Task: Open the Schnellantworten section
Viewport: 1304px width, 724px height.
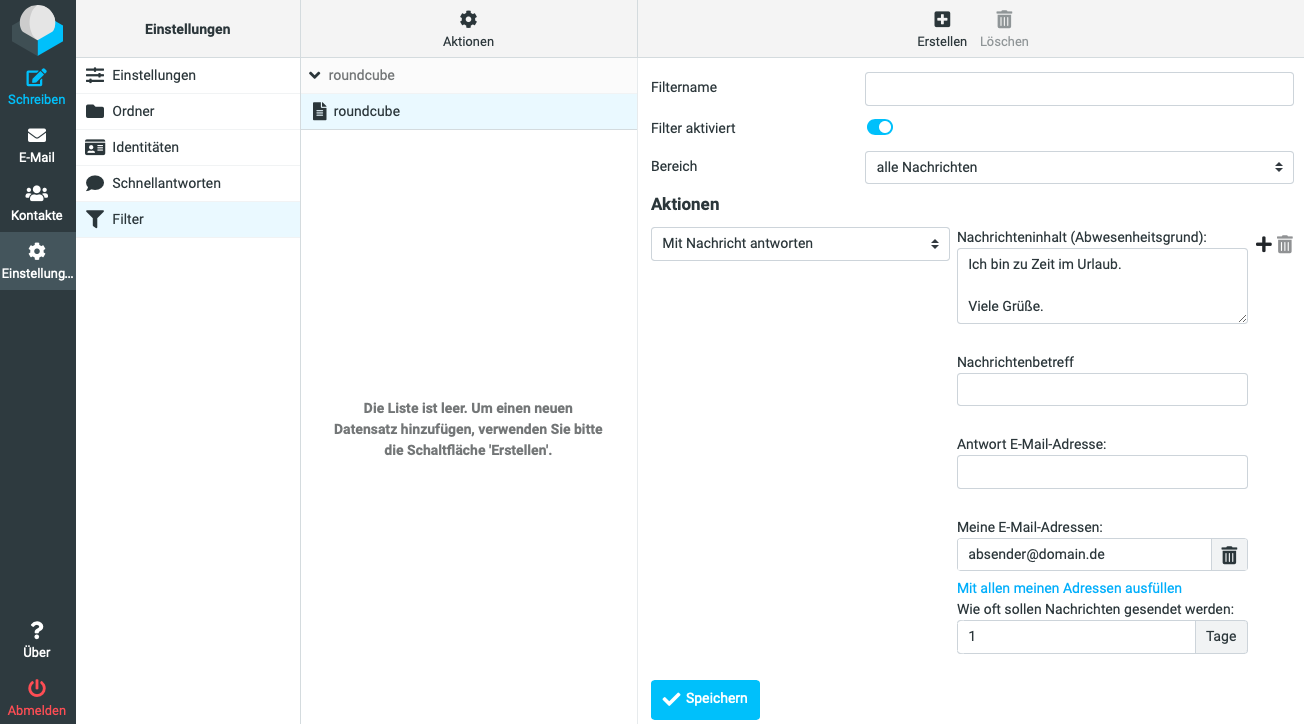Action: (188, 183)
